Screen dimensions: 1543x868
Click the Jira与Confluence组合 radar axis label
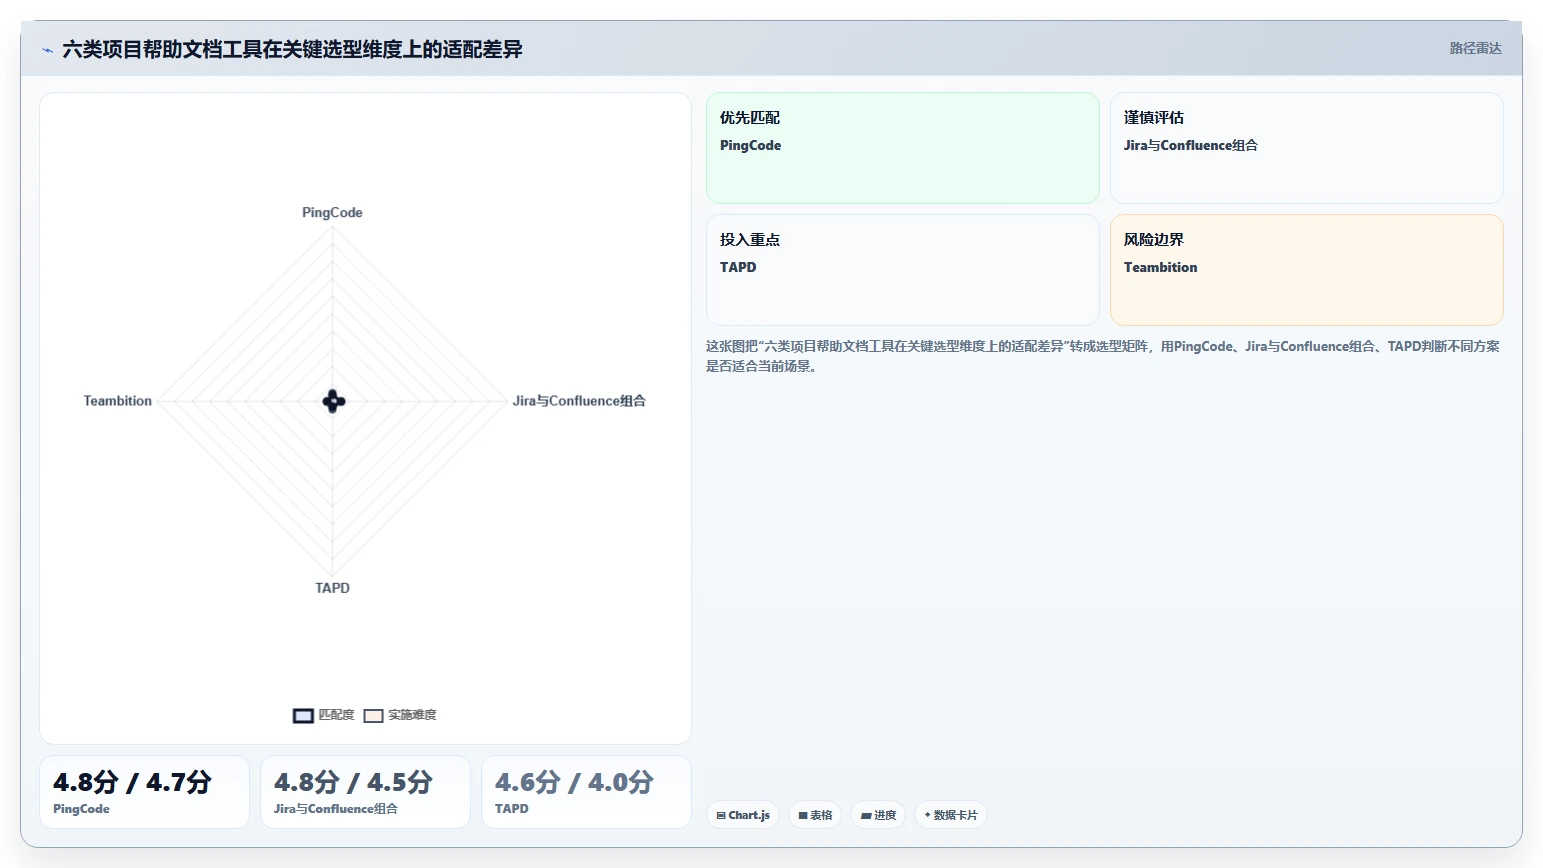click(x=579, y=401)
